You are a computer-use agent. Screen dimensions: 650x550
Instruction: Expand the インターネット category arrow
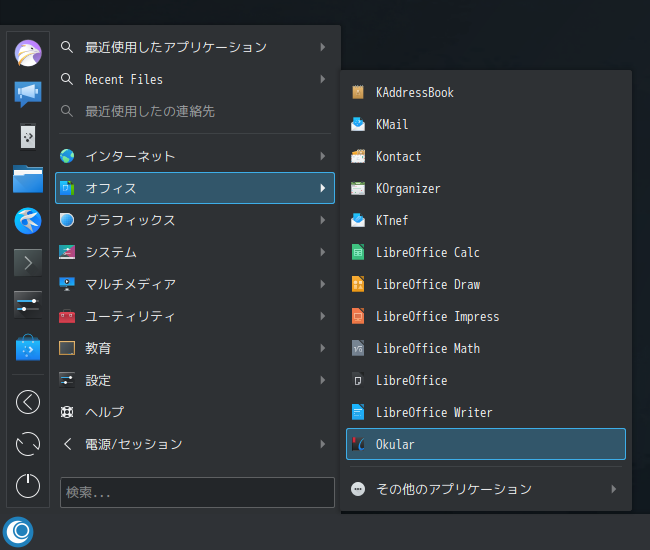tap(323, 156)
